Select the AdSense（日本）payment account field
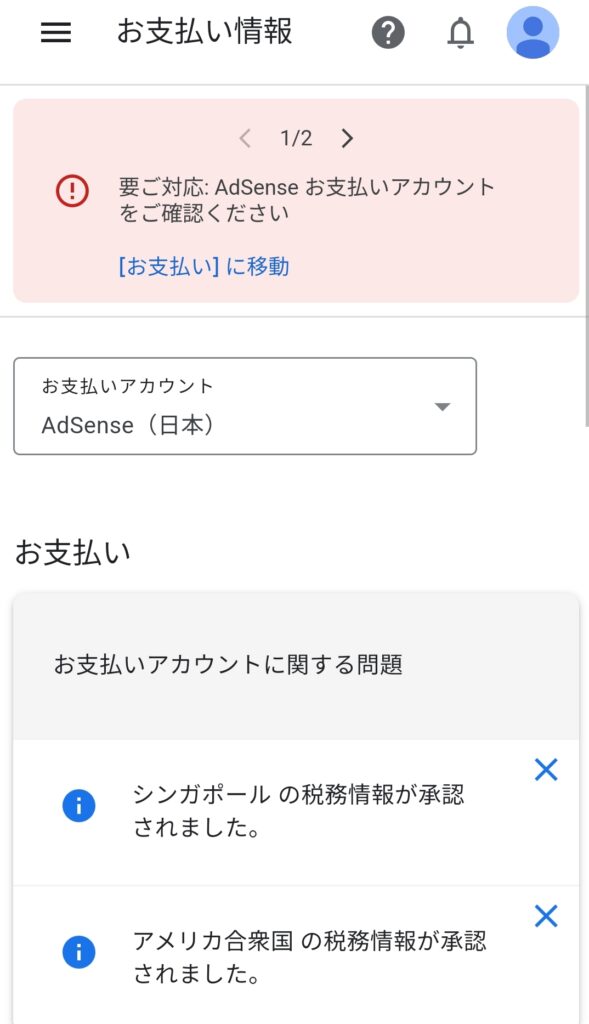This screenshot has height=1024, width=589. point(245,406)
